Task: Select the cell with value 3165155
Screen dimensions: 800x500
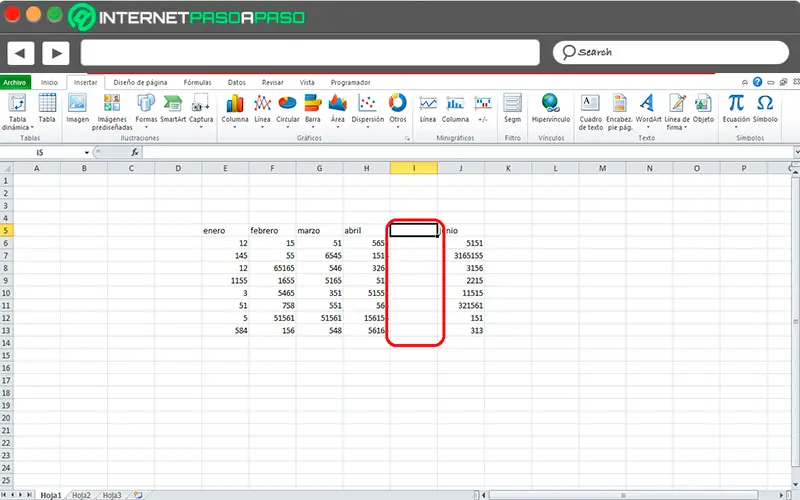Action: [x=461, y=256]
